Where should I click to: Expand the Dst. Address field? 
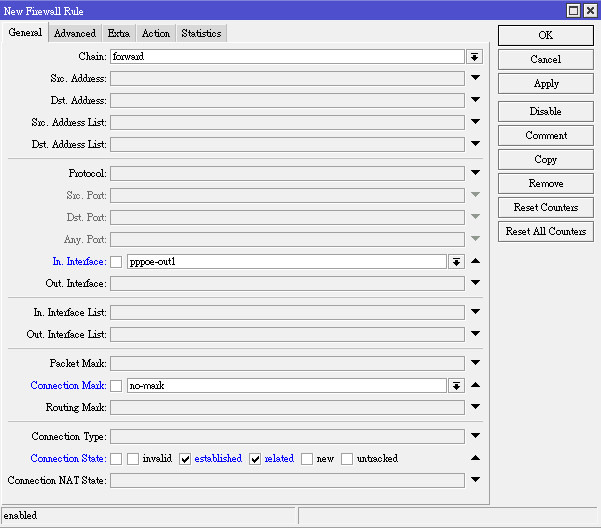click(475, 100)
